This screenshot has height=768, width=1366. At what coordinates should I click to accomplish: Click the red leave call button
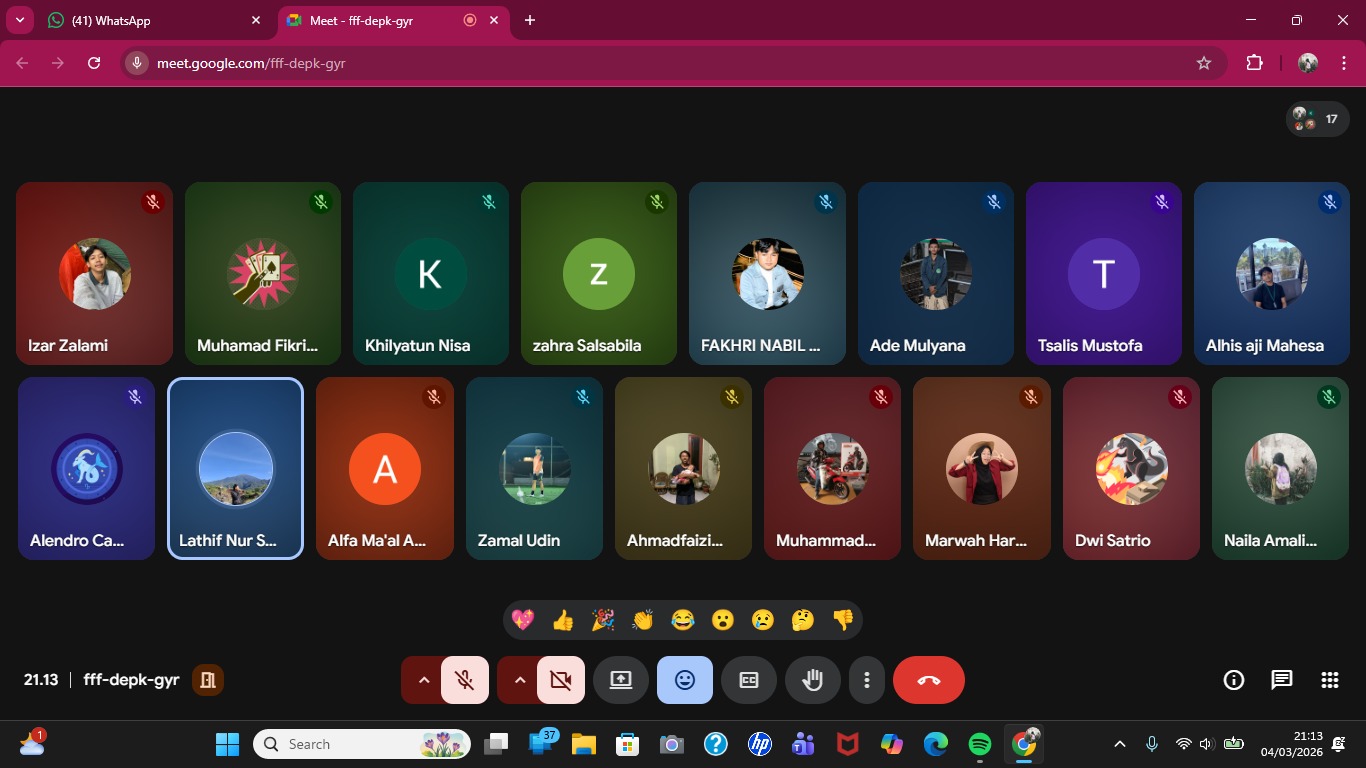pyautogui.click(x=929, y=680)
